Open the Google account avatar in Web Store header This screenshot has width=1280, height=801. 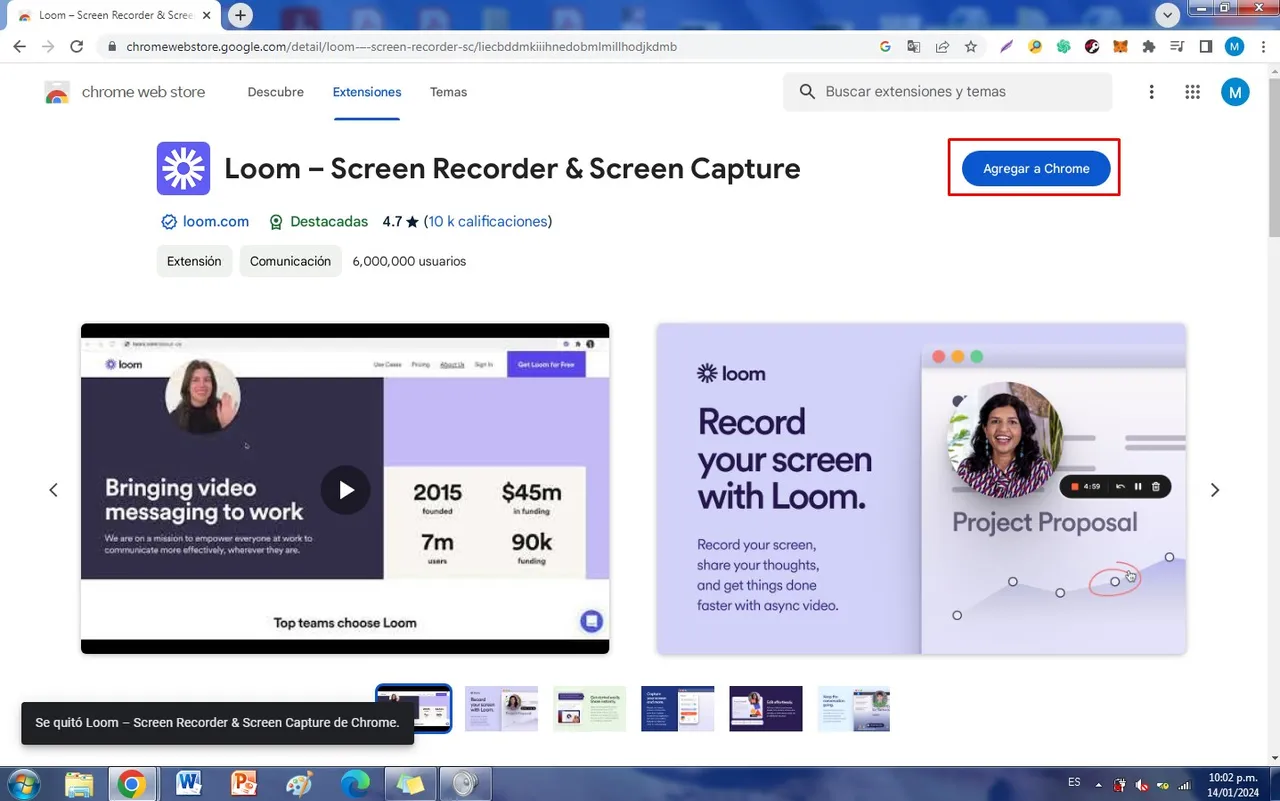[1235, 92]
